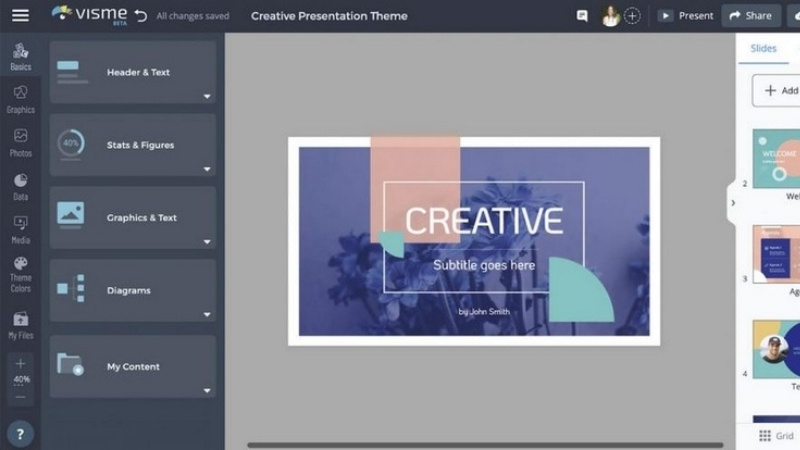Image resolution: width=800 pixels, height=450 pixels.
Task: Open the hamburger main menu
Action: coord(20,15)
